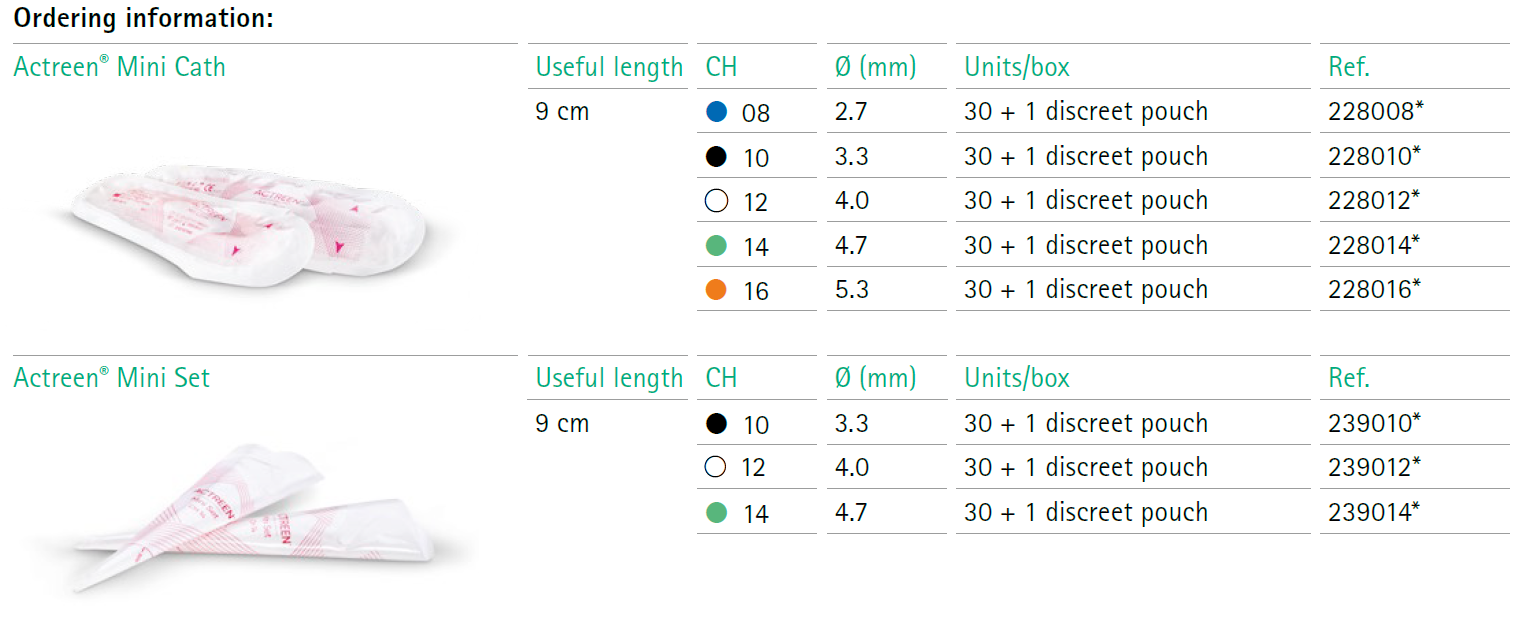Click the Ordering information heading
The height and width of the screenshot is (632, 1523).
[144, 18]
